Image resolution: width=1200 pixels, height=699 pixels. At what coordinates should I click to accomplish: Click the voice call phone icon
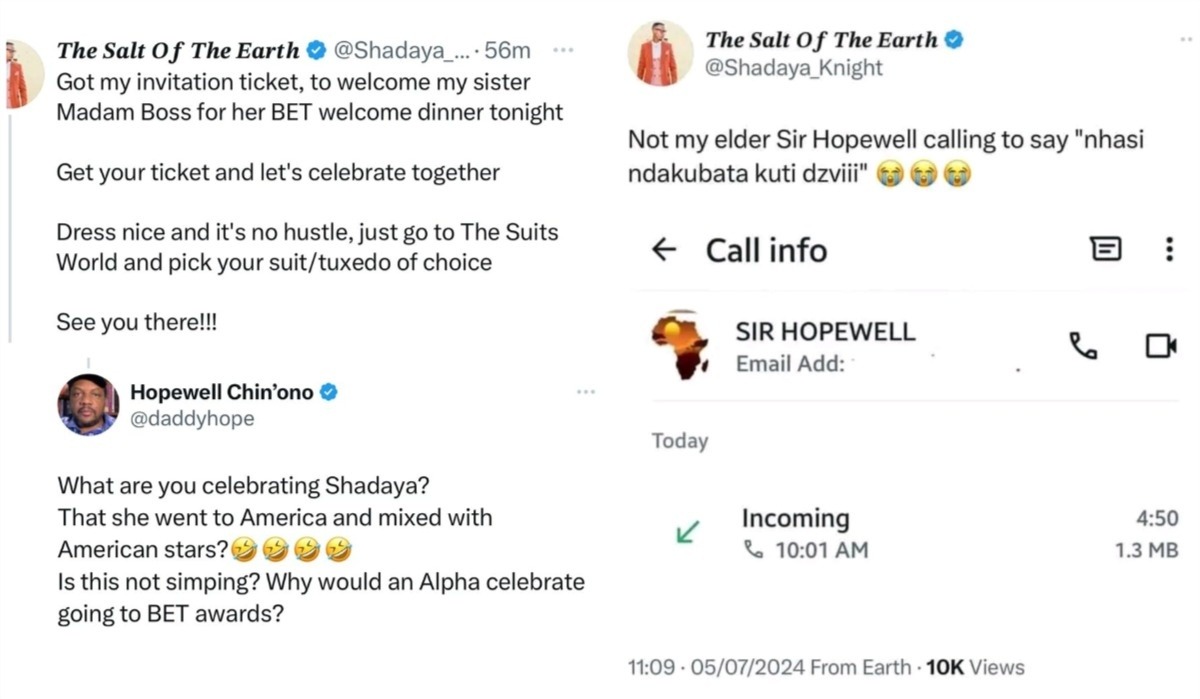click(x=1083, y=346)
